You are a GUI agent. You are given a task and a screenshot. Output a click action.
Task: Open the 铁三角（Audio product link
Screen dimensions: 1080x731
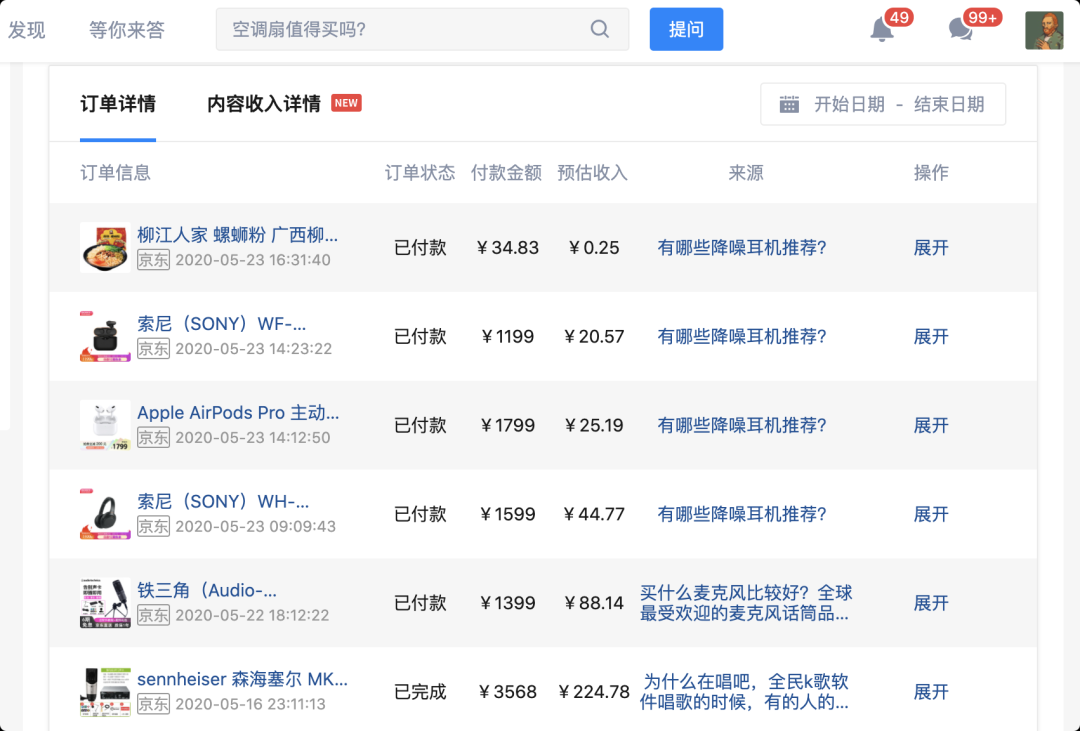tap(207, 590)
